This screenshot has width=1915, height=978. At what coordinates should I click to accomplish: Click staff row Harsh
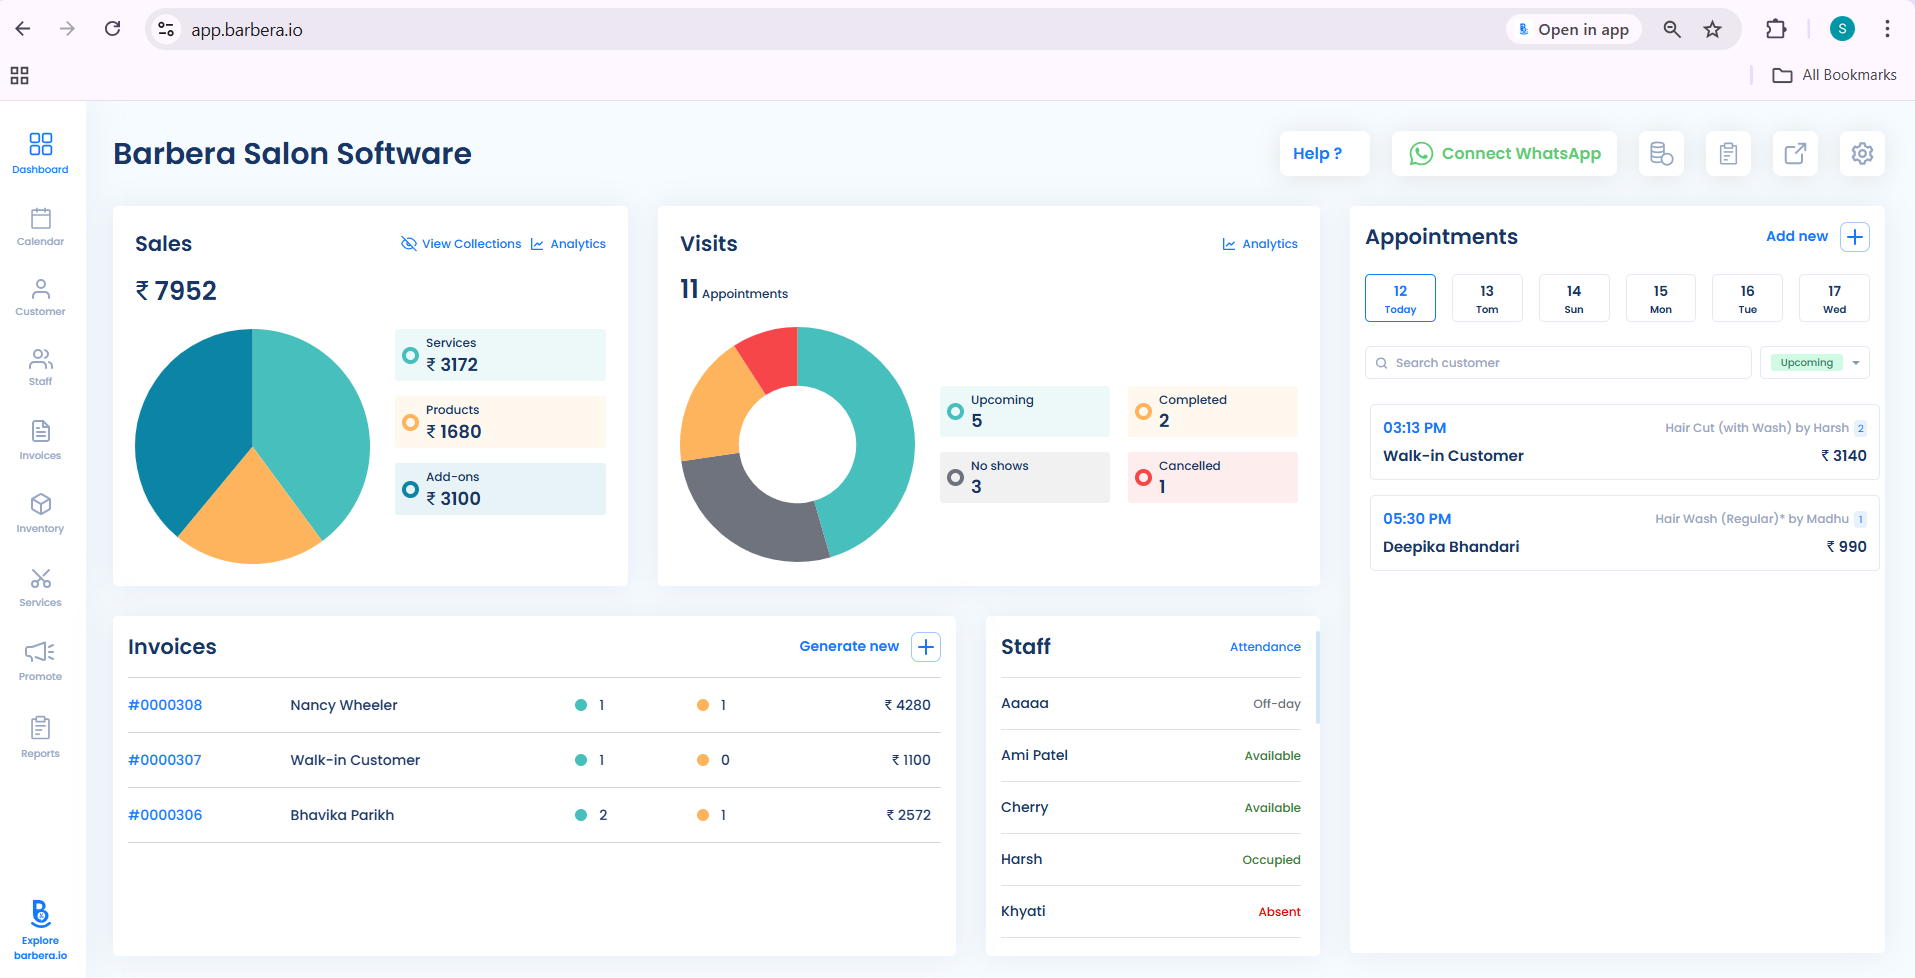pyautogui.click(x=1151, y=859)
